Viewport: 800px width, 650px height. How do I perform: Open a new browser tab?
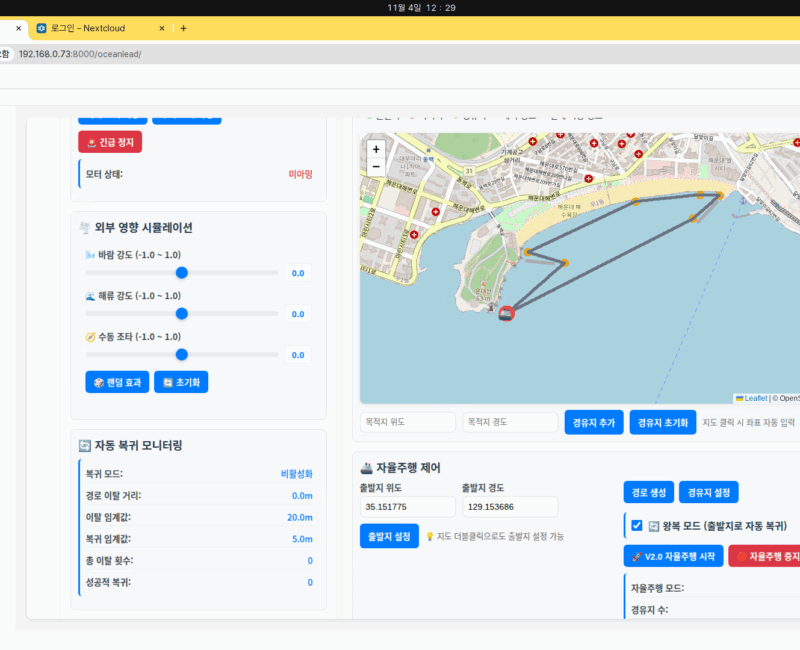[183, 28]
